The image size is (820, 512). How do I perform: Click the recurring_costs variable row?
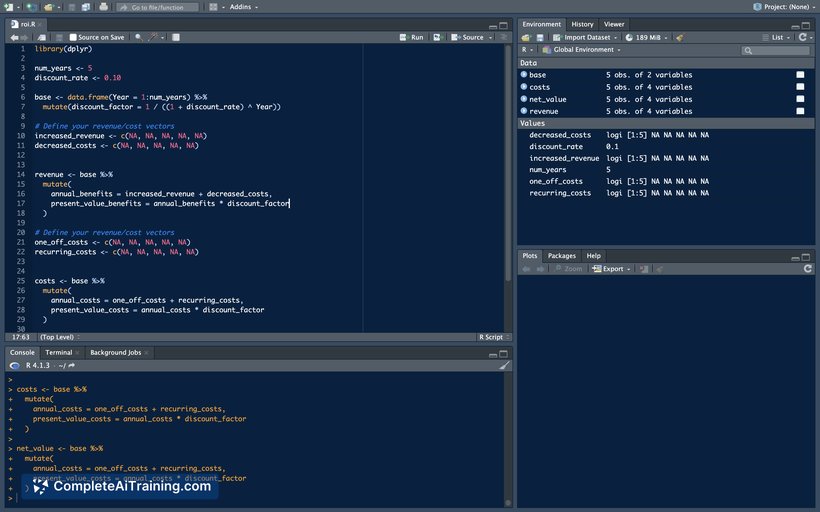[x=665, y=193]
